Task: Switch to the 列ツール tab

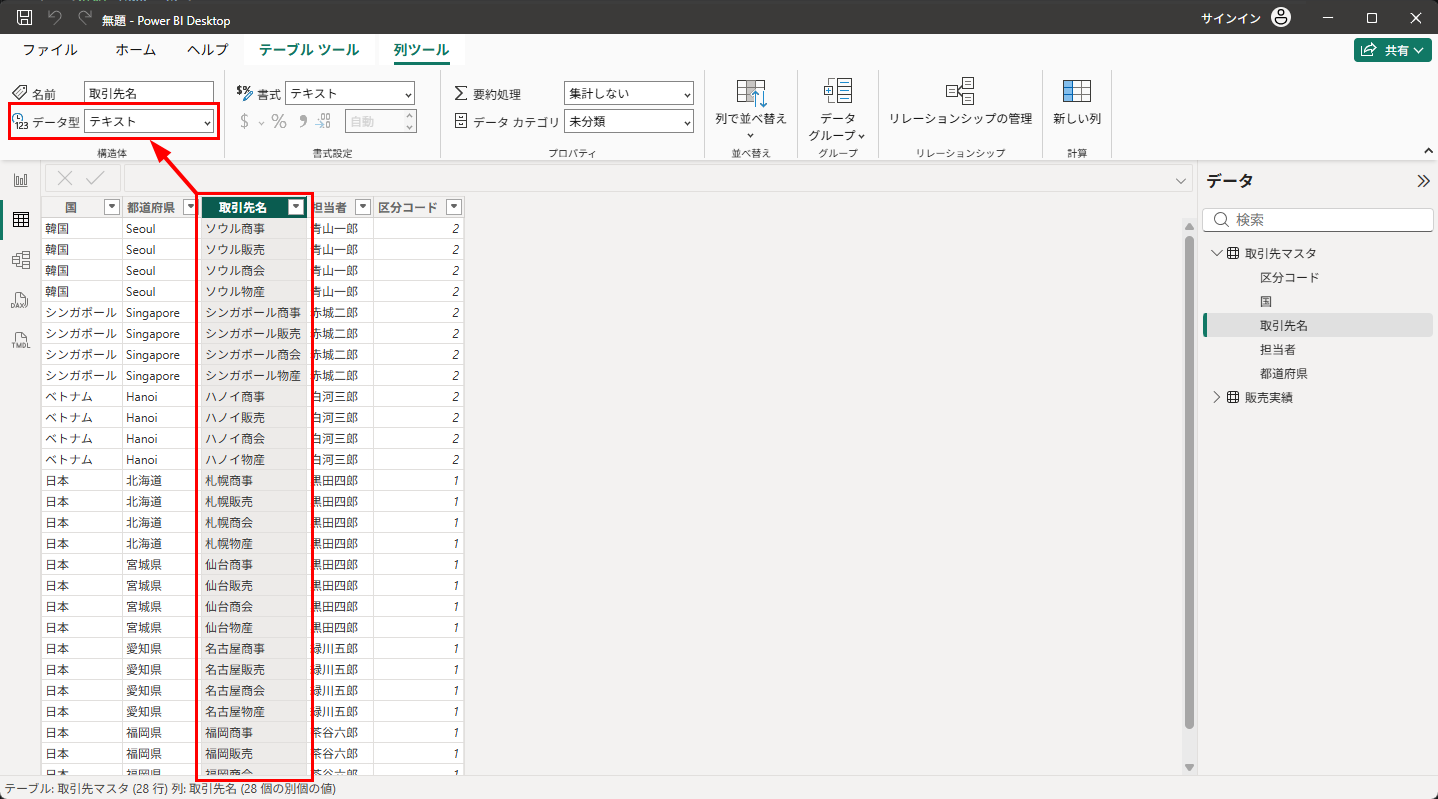Action: [x=421, y=50]
